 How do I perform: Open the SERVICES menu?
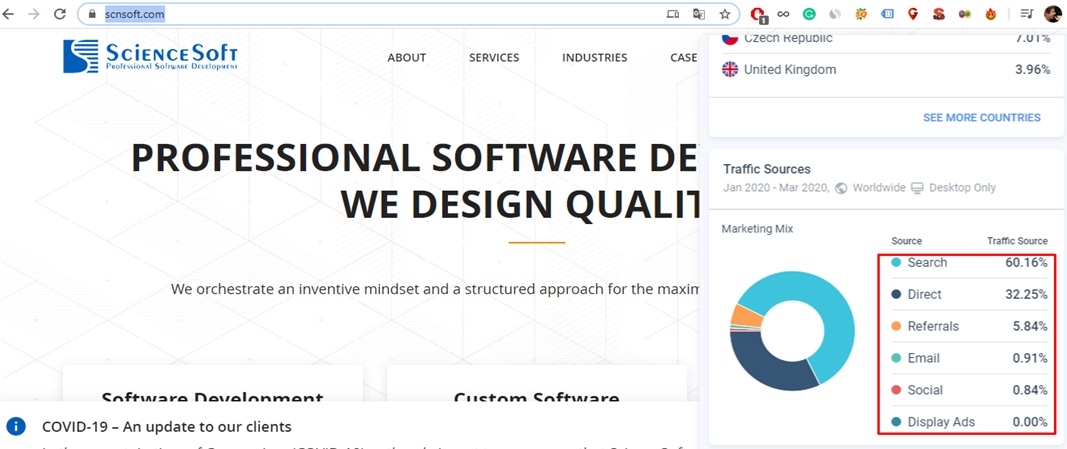pyautogui.click(x=494, y=58)
